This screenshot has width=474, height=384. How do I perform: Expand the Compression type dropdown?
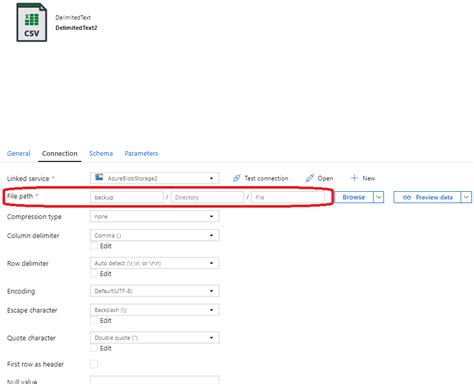pyautogui.click(x=155, y=217)
